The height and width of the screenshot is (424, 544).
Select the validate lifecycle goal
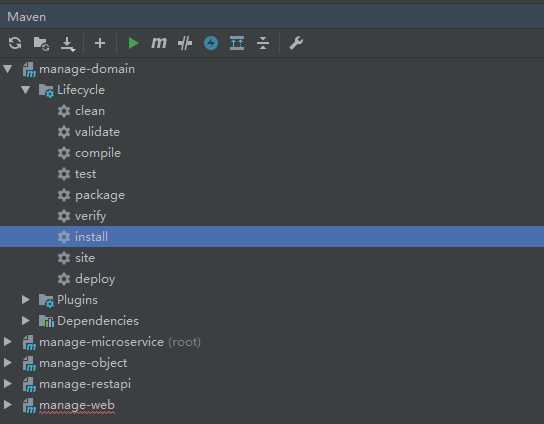point(97,132)
